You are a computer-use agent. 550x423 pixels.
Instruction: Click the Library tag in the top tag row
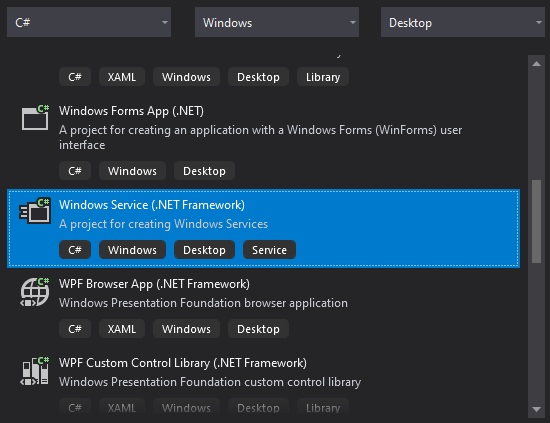pos(323,77)
